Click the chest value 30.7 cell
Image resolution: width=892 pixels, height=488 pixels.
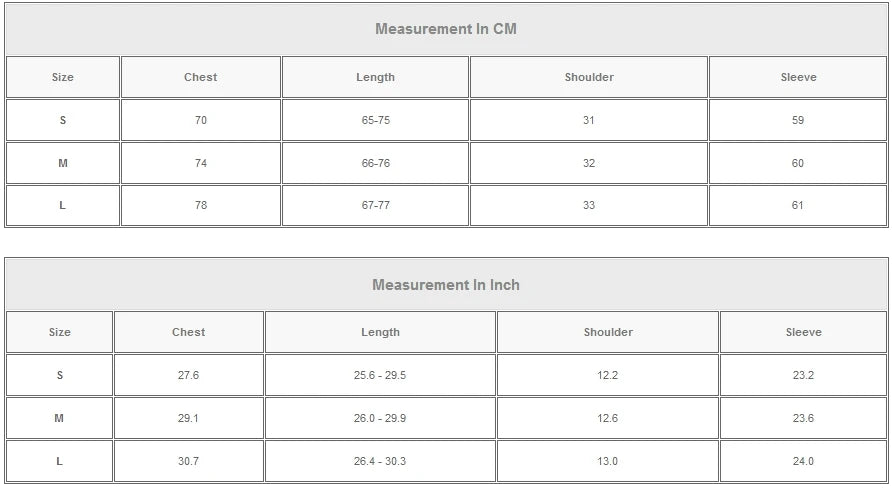click(188, 461)
